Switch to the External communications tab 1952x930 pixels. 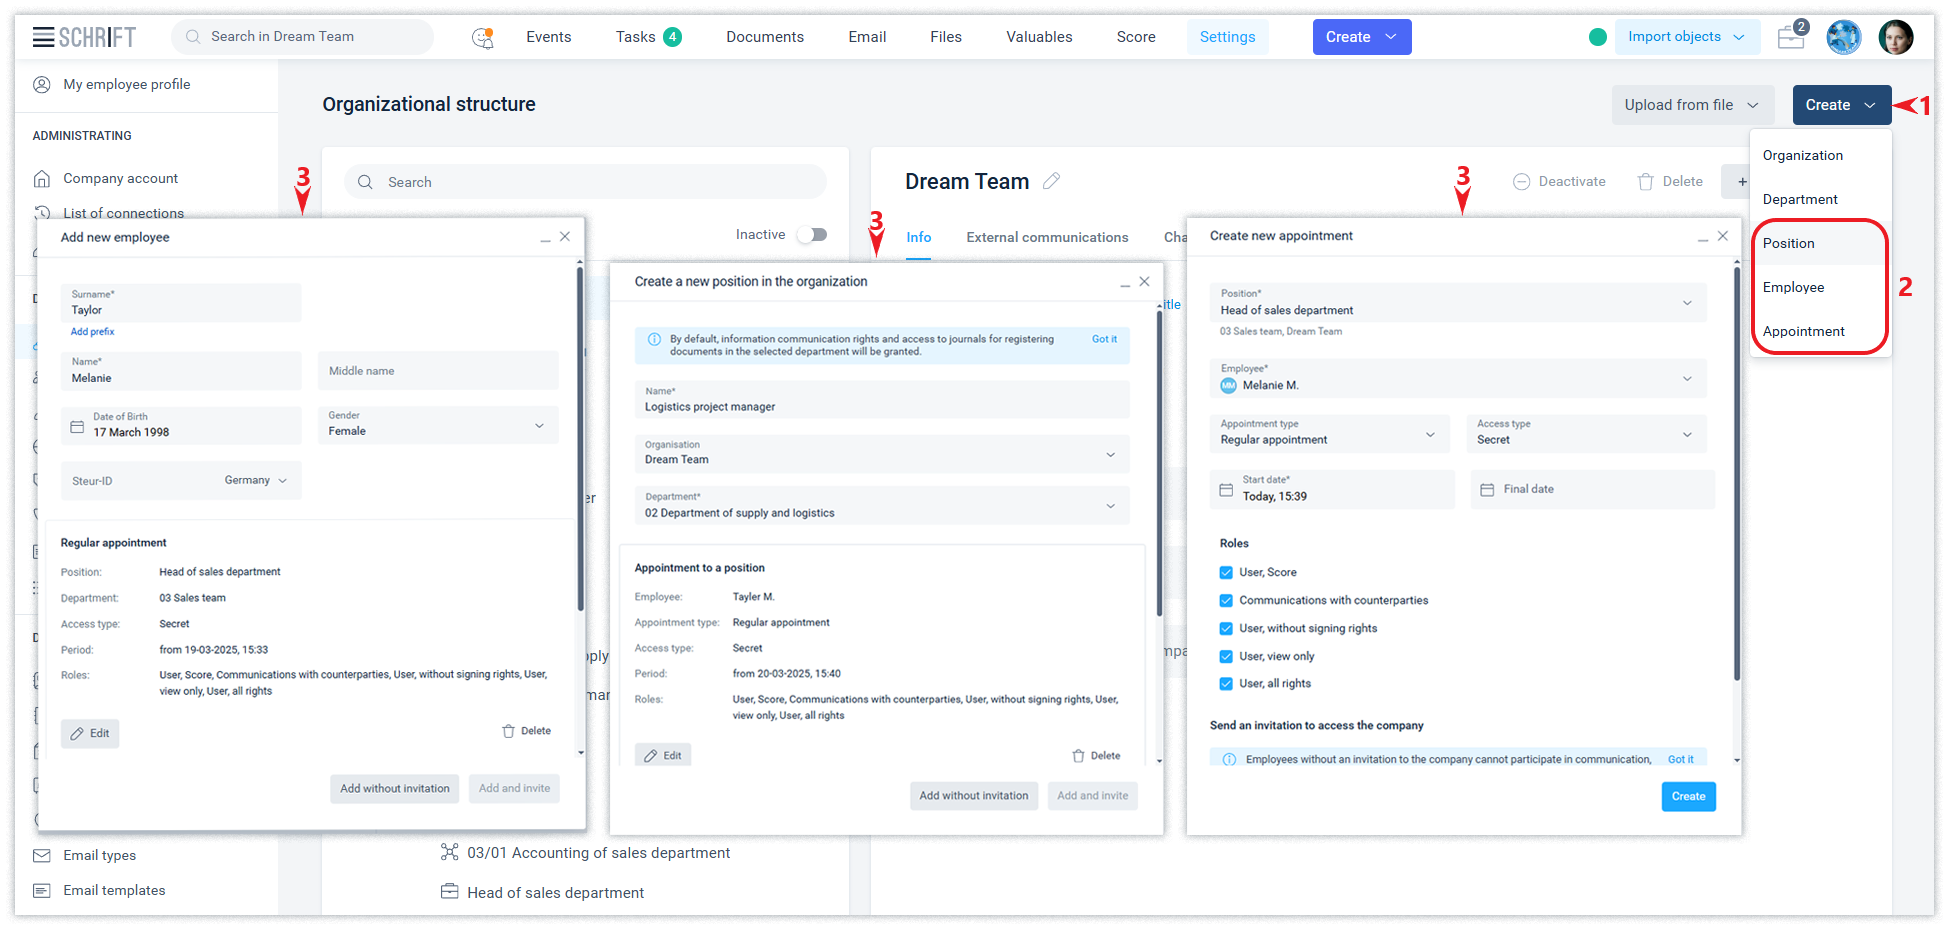click(1047, 237)
